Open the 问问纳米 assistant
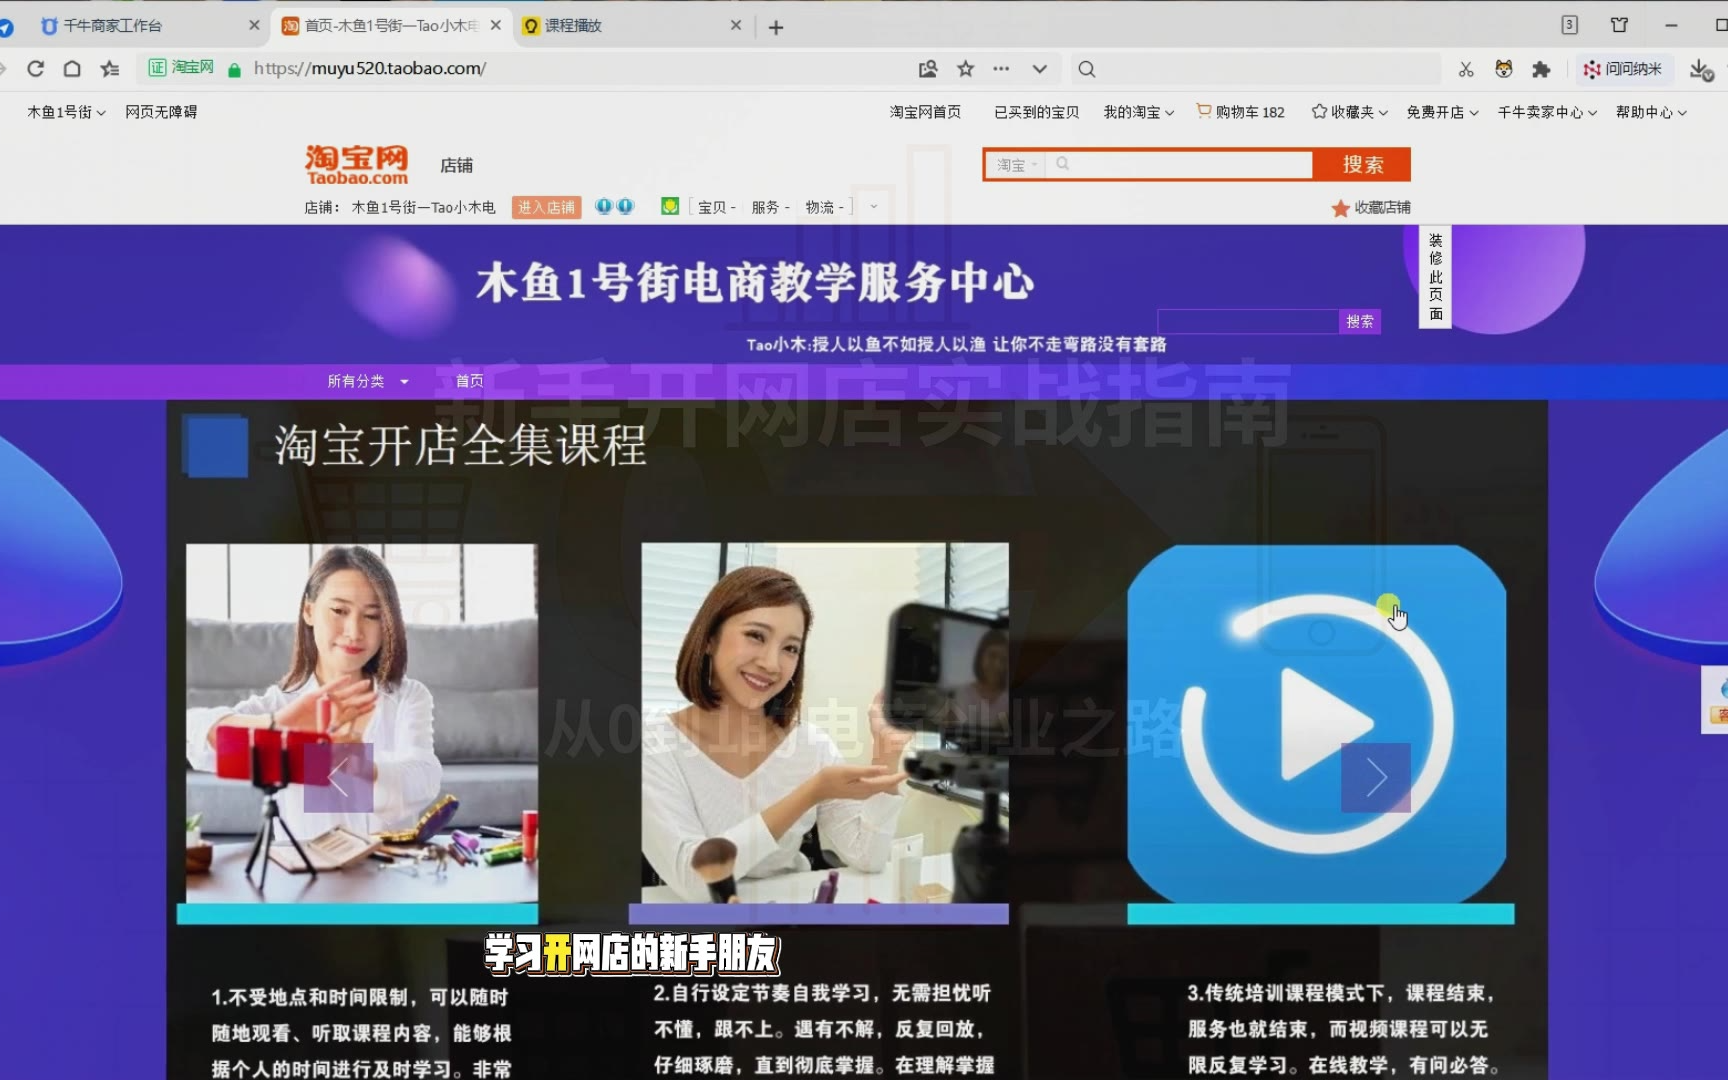The width and height of the screenshot is (1728, 1080). tap(1622, 69)
